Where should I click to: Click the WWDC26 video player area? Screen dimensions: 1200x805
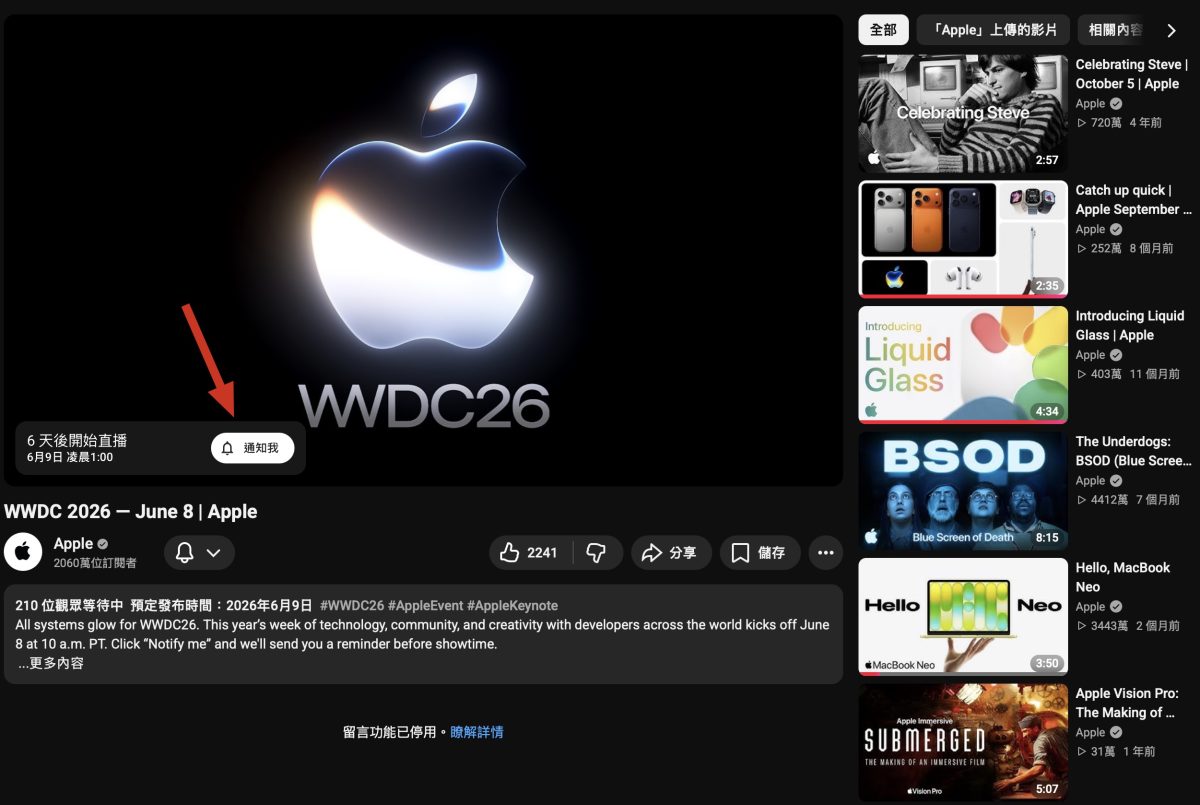(x=423, y=250)
